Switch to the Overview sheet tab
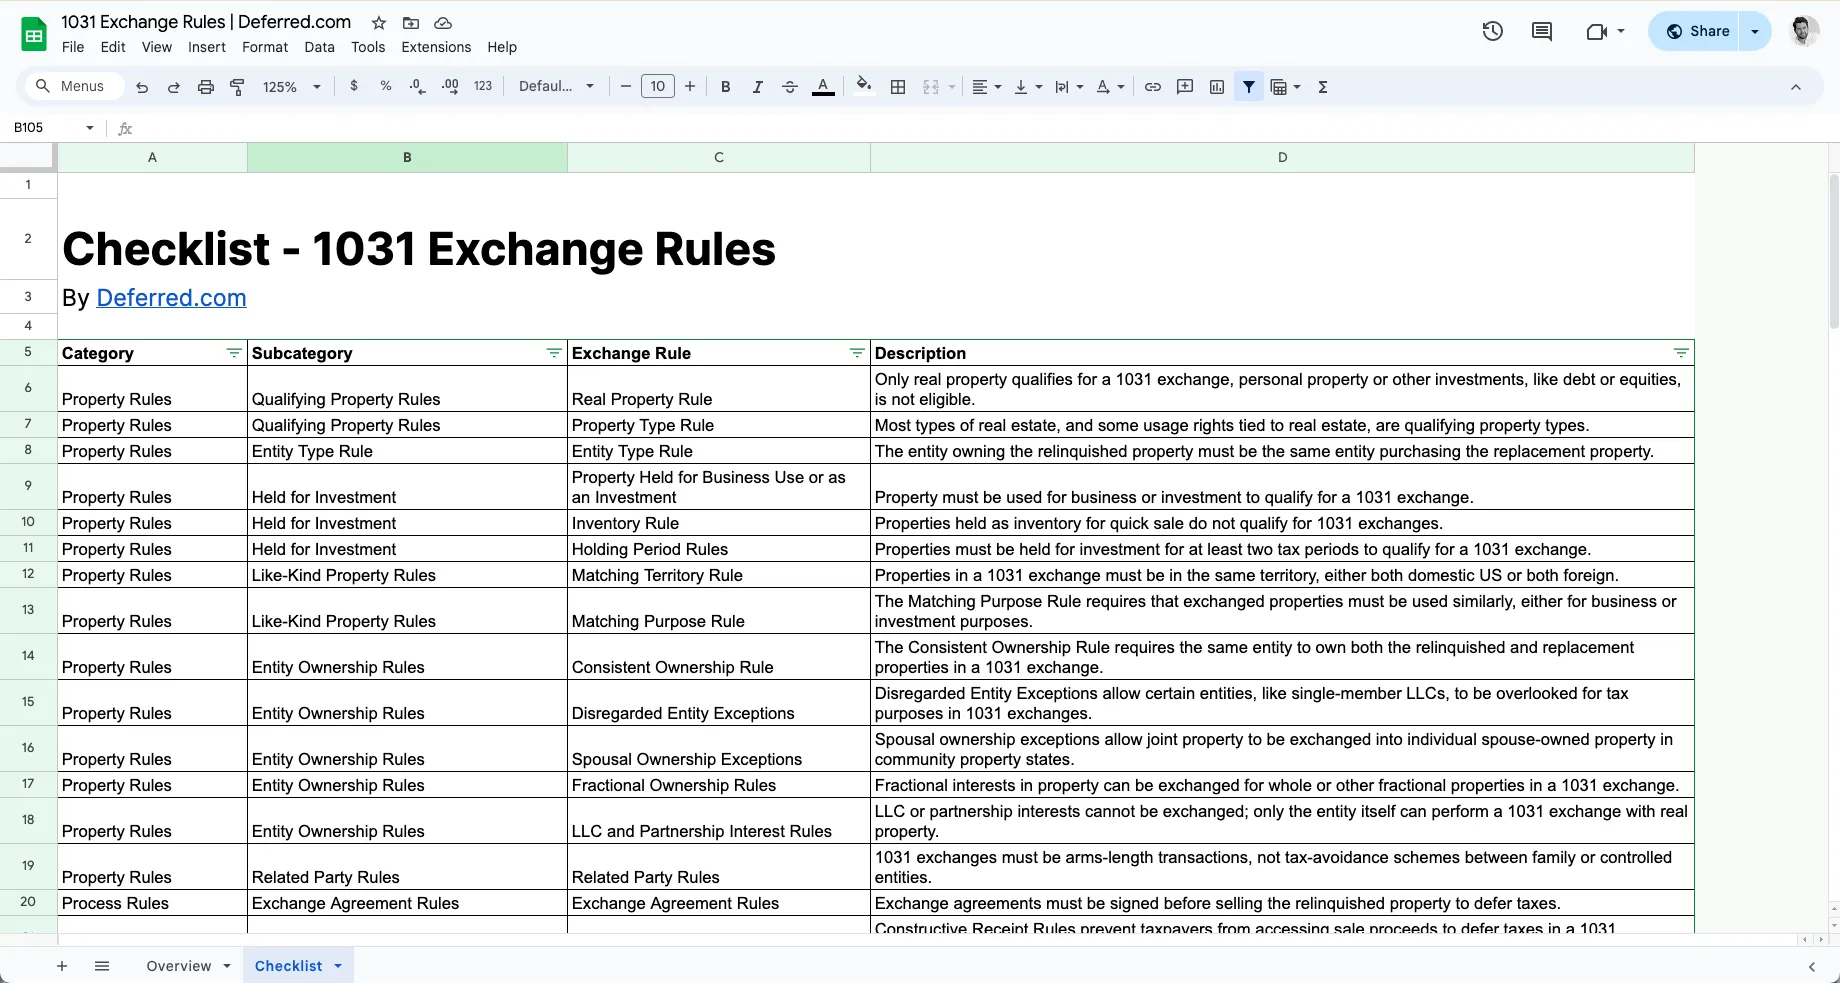1840x983 pixels. tap(179, 966)
